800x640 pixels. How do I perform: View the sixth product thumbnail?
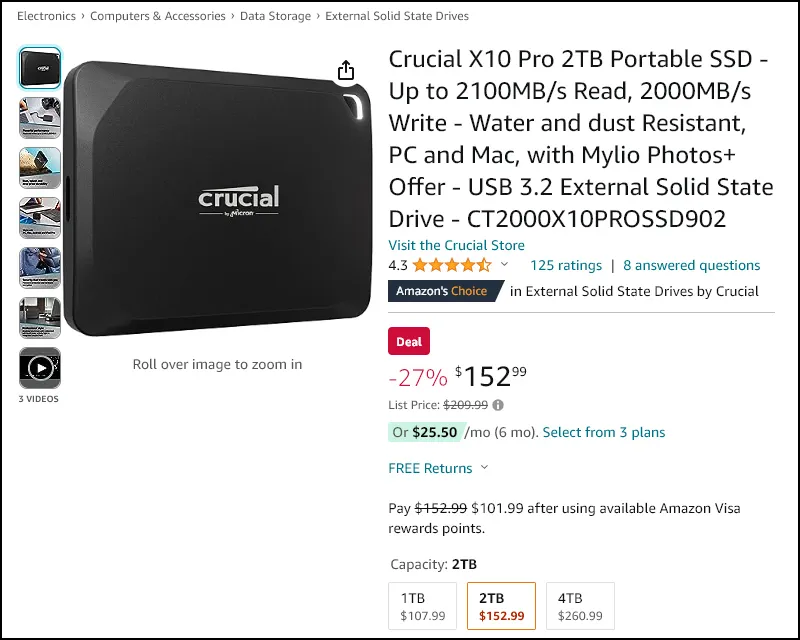(40, 318)
